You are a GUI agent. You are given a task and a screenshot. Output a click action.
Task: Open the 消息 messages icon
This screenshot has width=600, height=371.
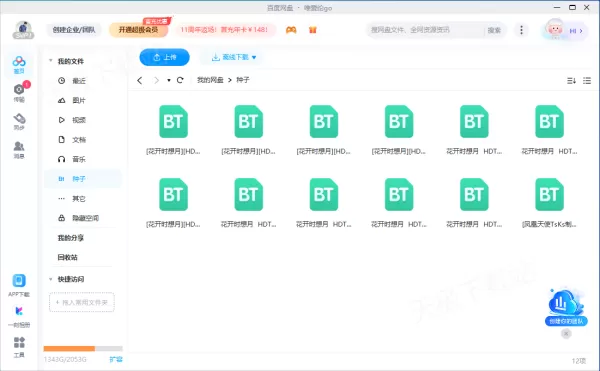tap(19, 150)
